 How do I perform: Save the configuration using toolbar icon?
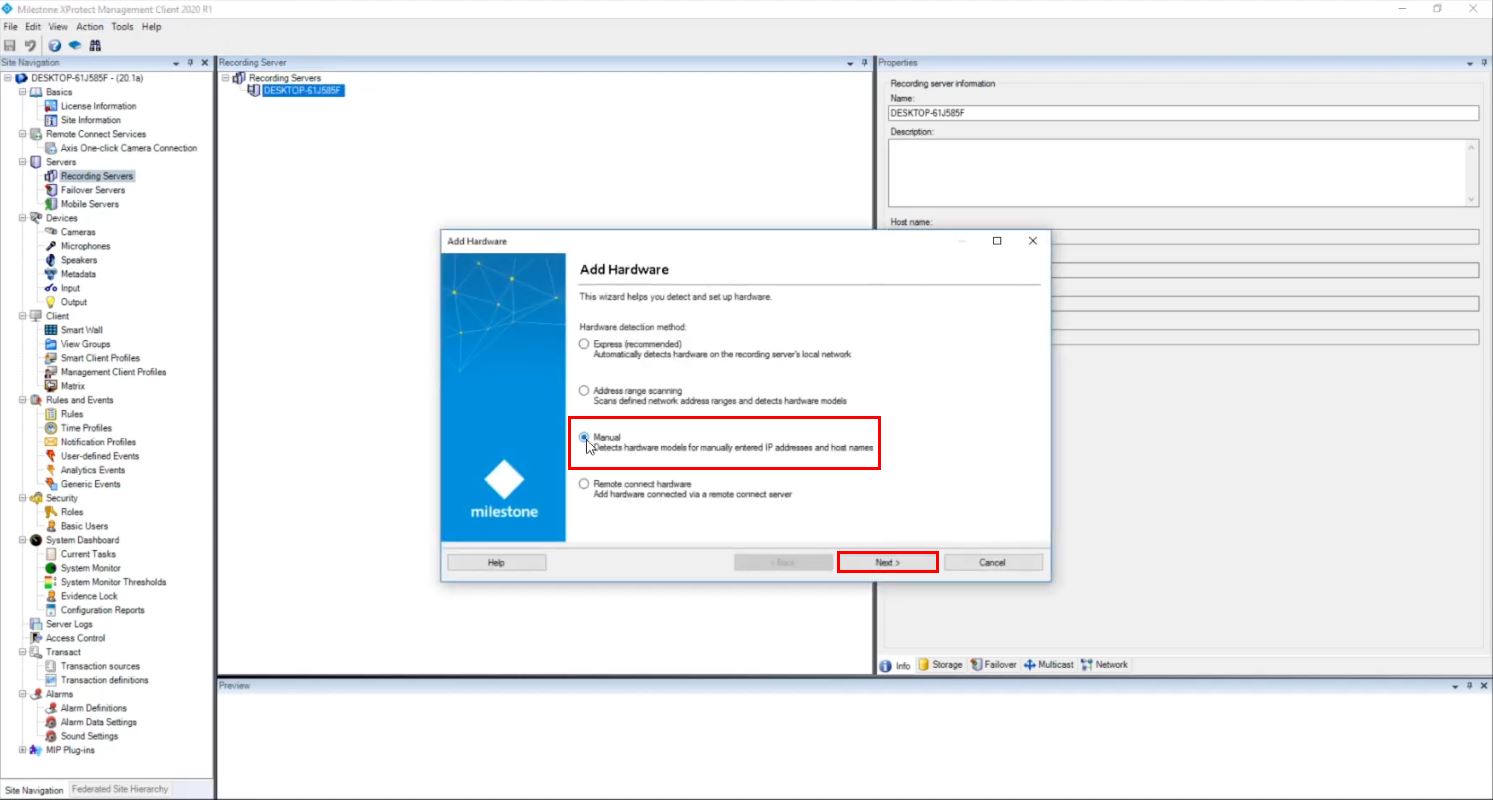pyautogui.click(x=10, y=45)
